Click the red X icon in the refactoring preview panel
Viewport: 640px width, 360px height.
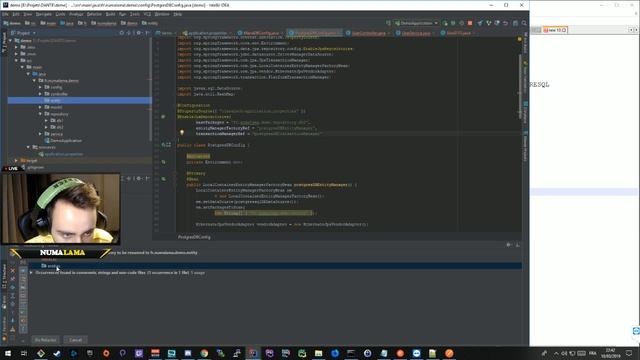tap(13, 271)
